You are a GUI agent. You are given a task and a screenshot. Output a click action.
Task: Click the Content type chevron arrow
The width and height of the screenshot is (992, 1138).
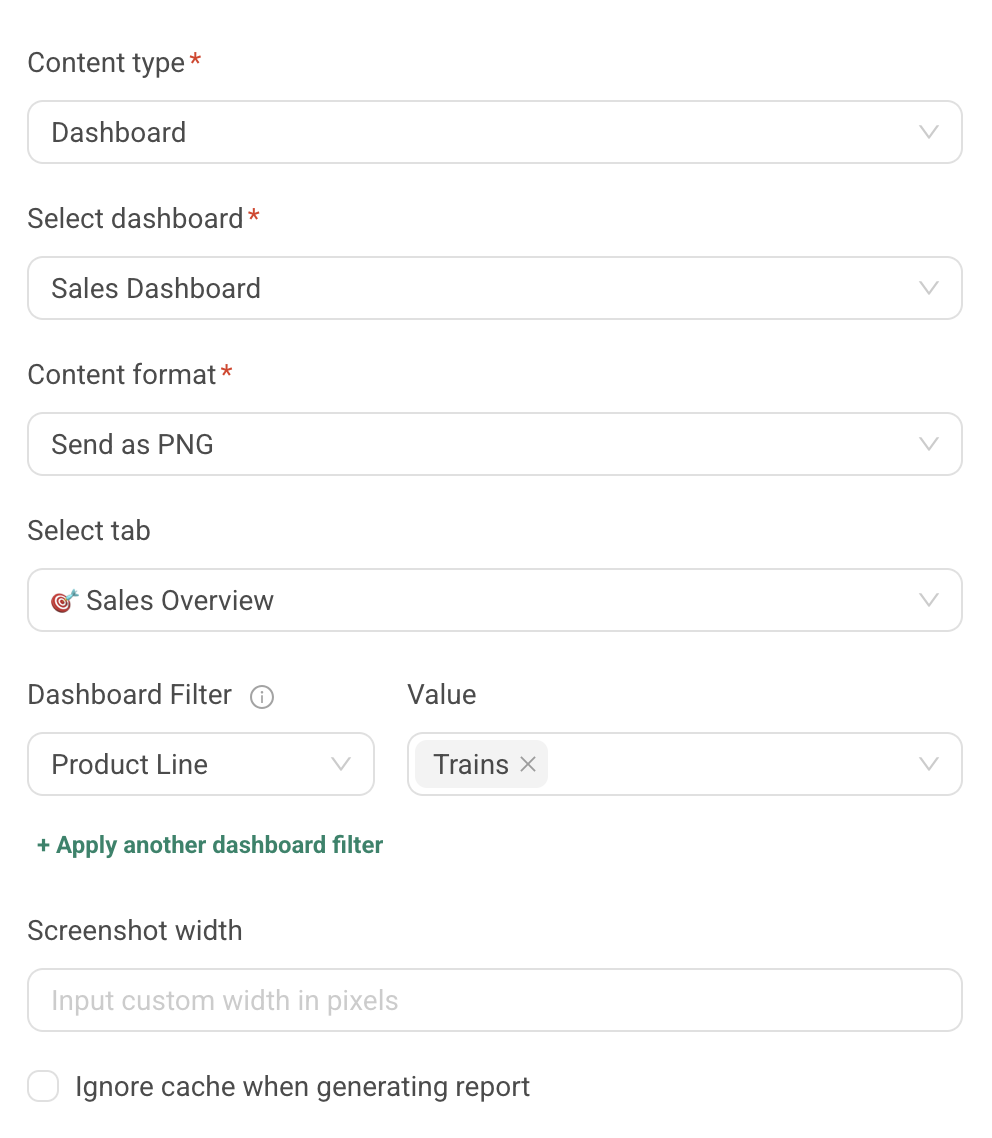tap(929, 132)
